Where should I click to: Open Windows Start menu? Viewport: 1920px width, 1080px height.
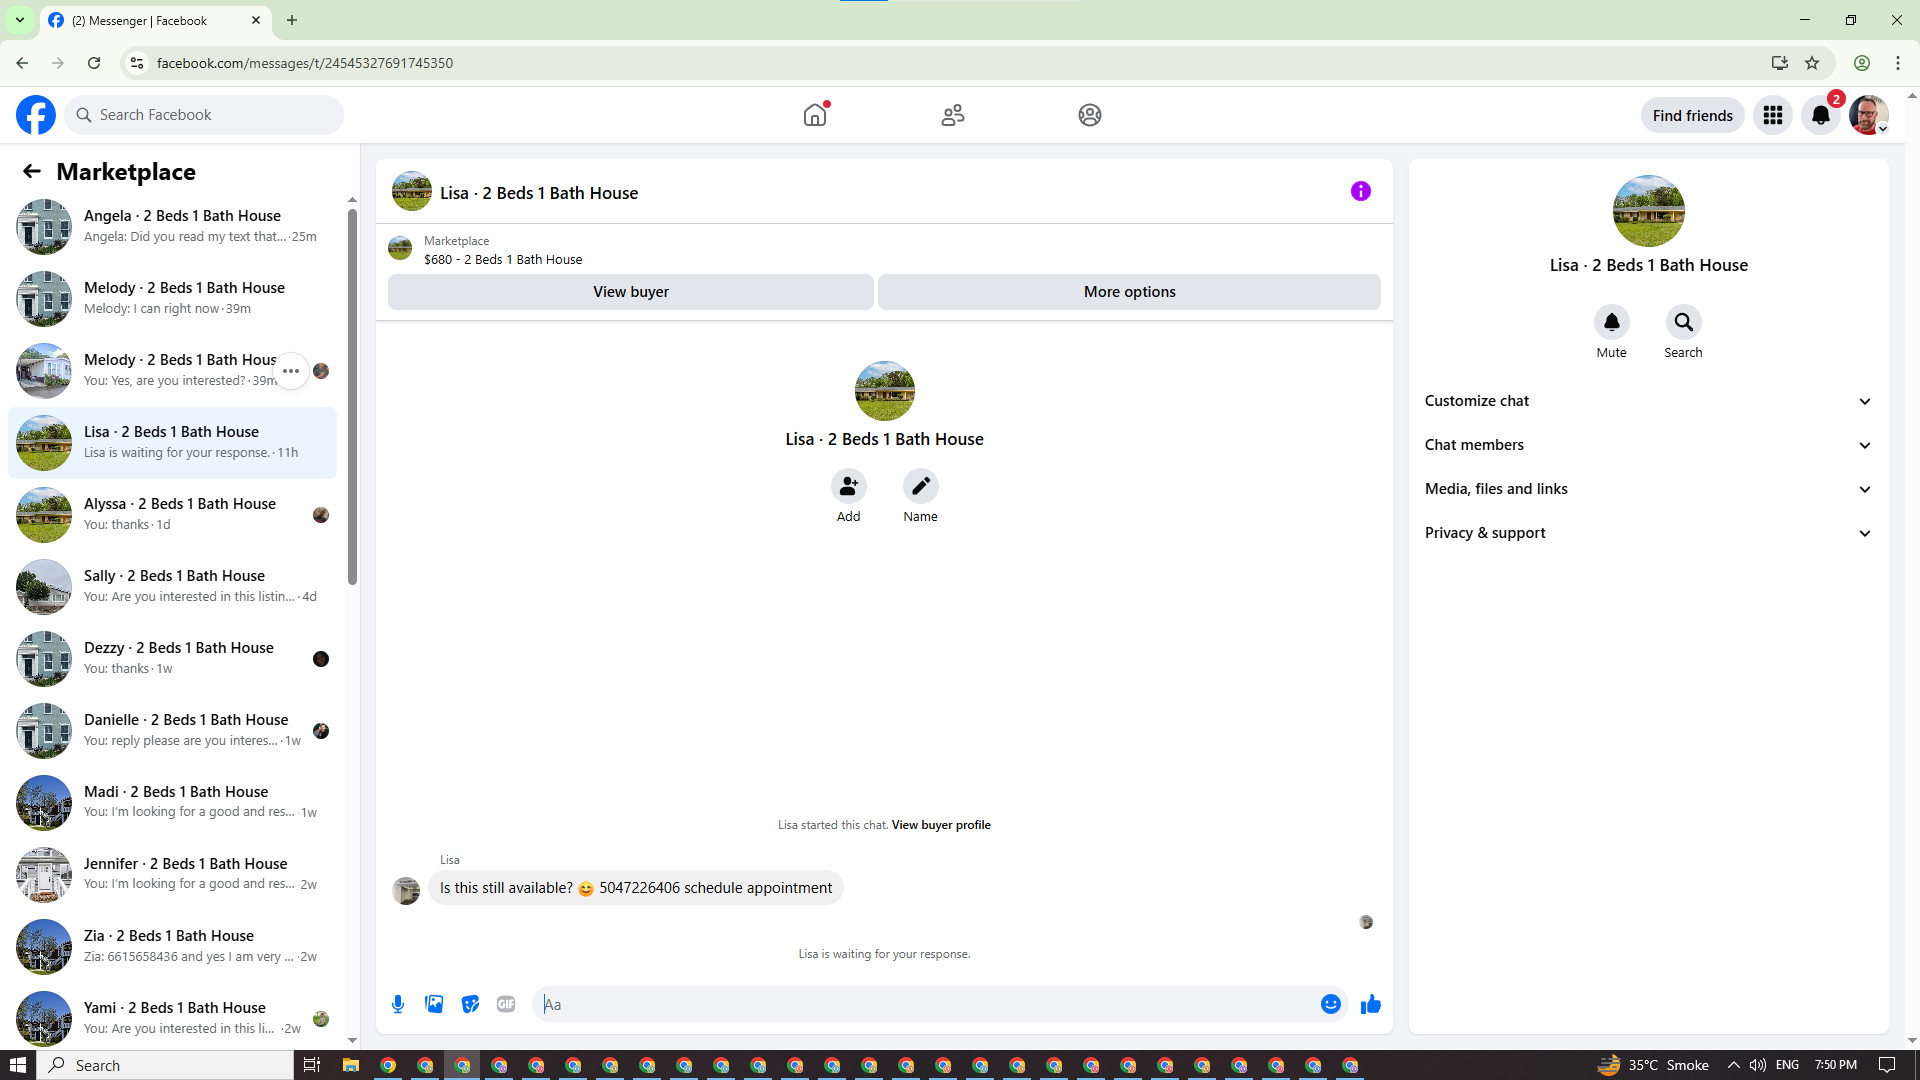(x=18, y=1065)
